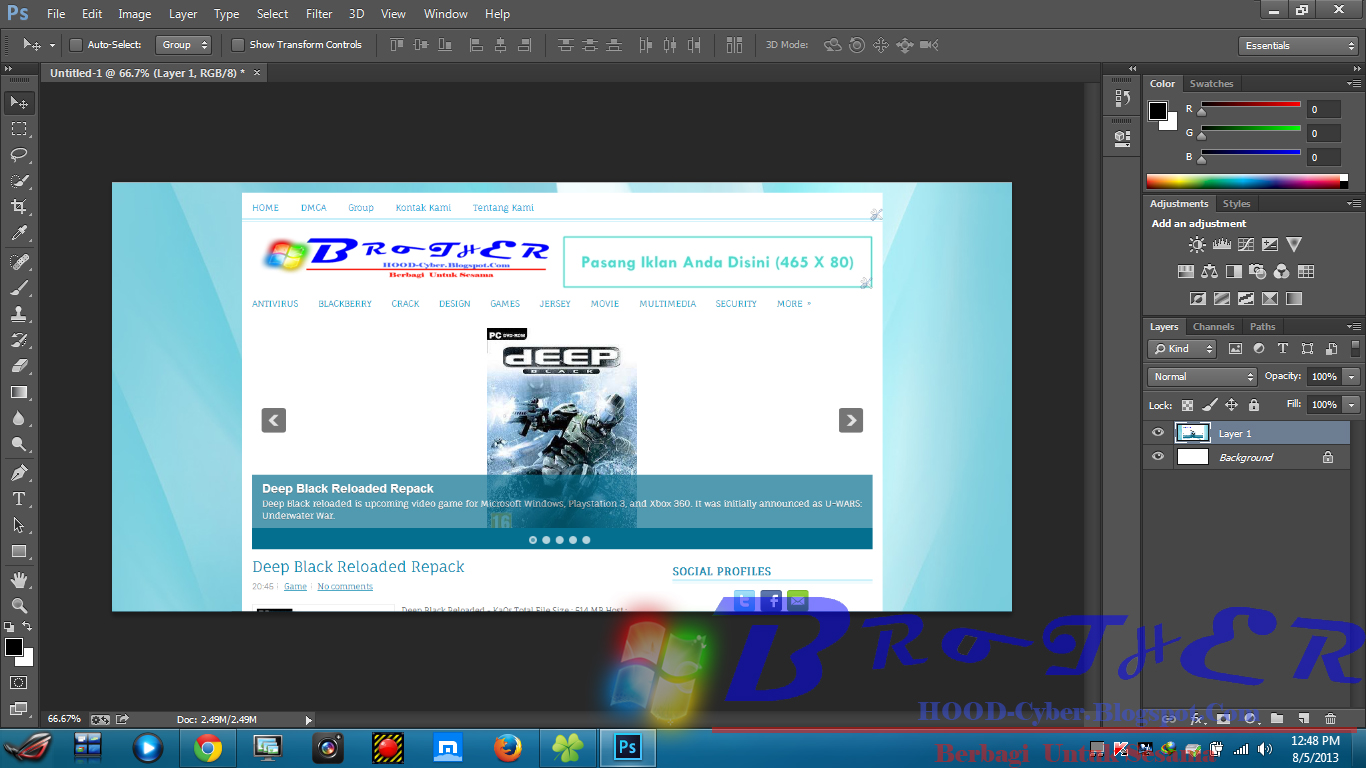1366x768 pixels.
Task: Open the layer blend mode dropdown
Action: point(1200,376)
